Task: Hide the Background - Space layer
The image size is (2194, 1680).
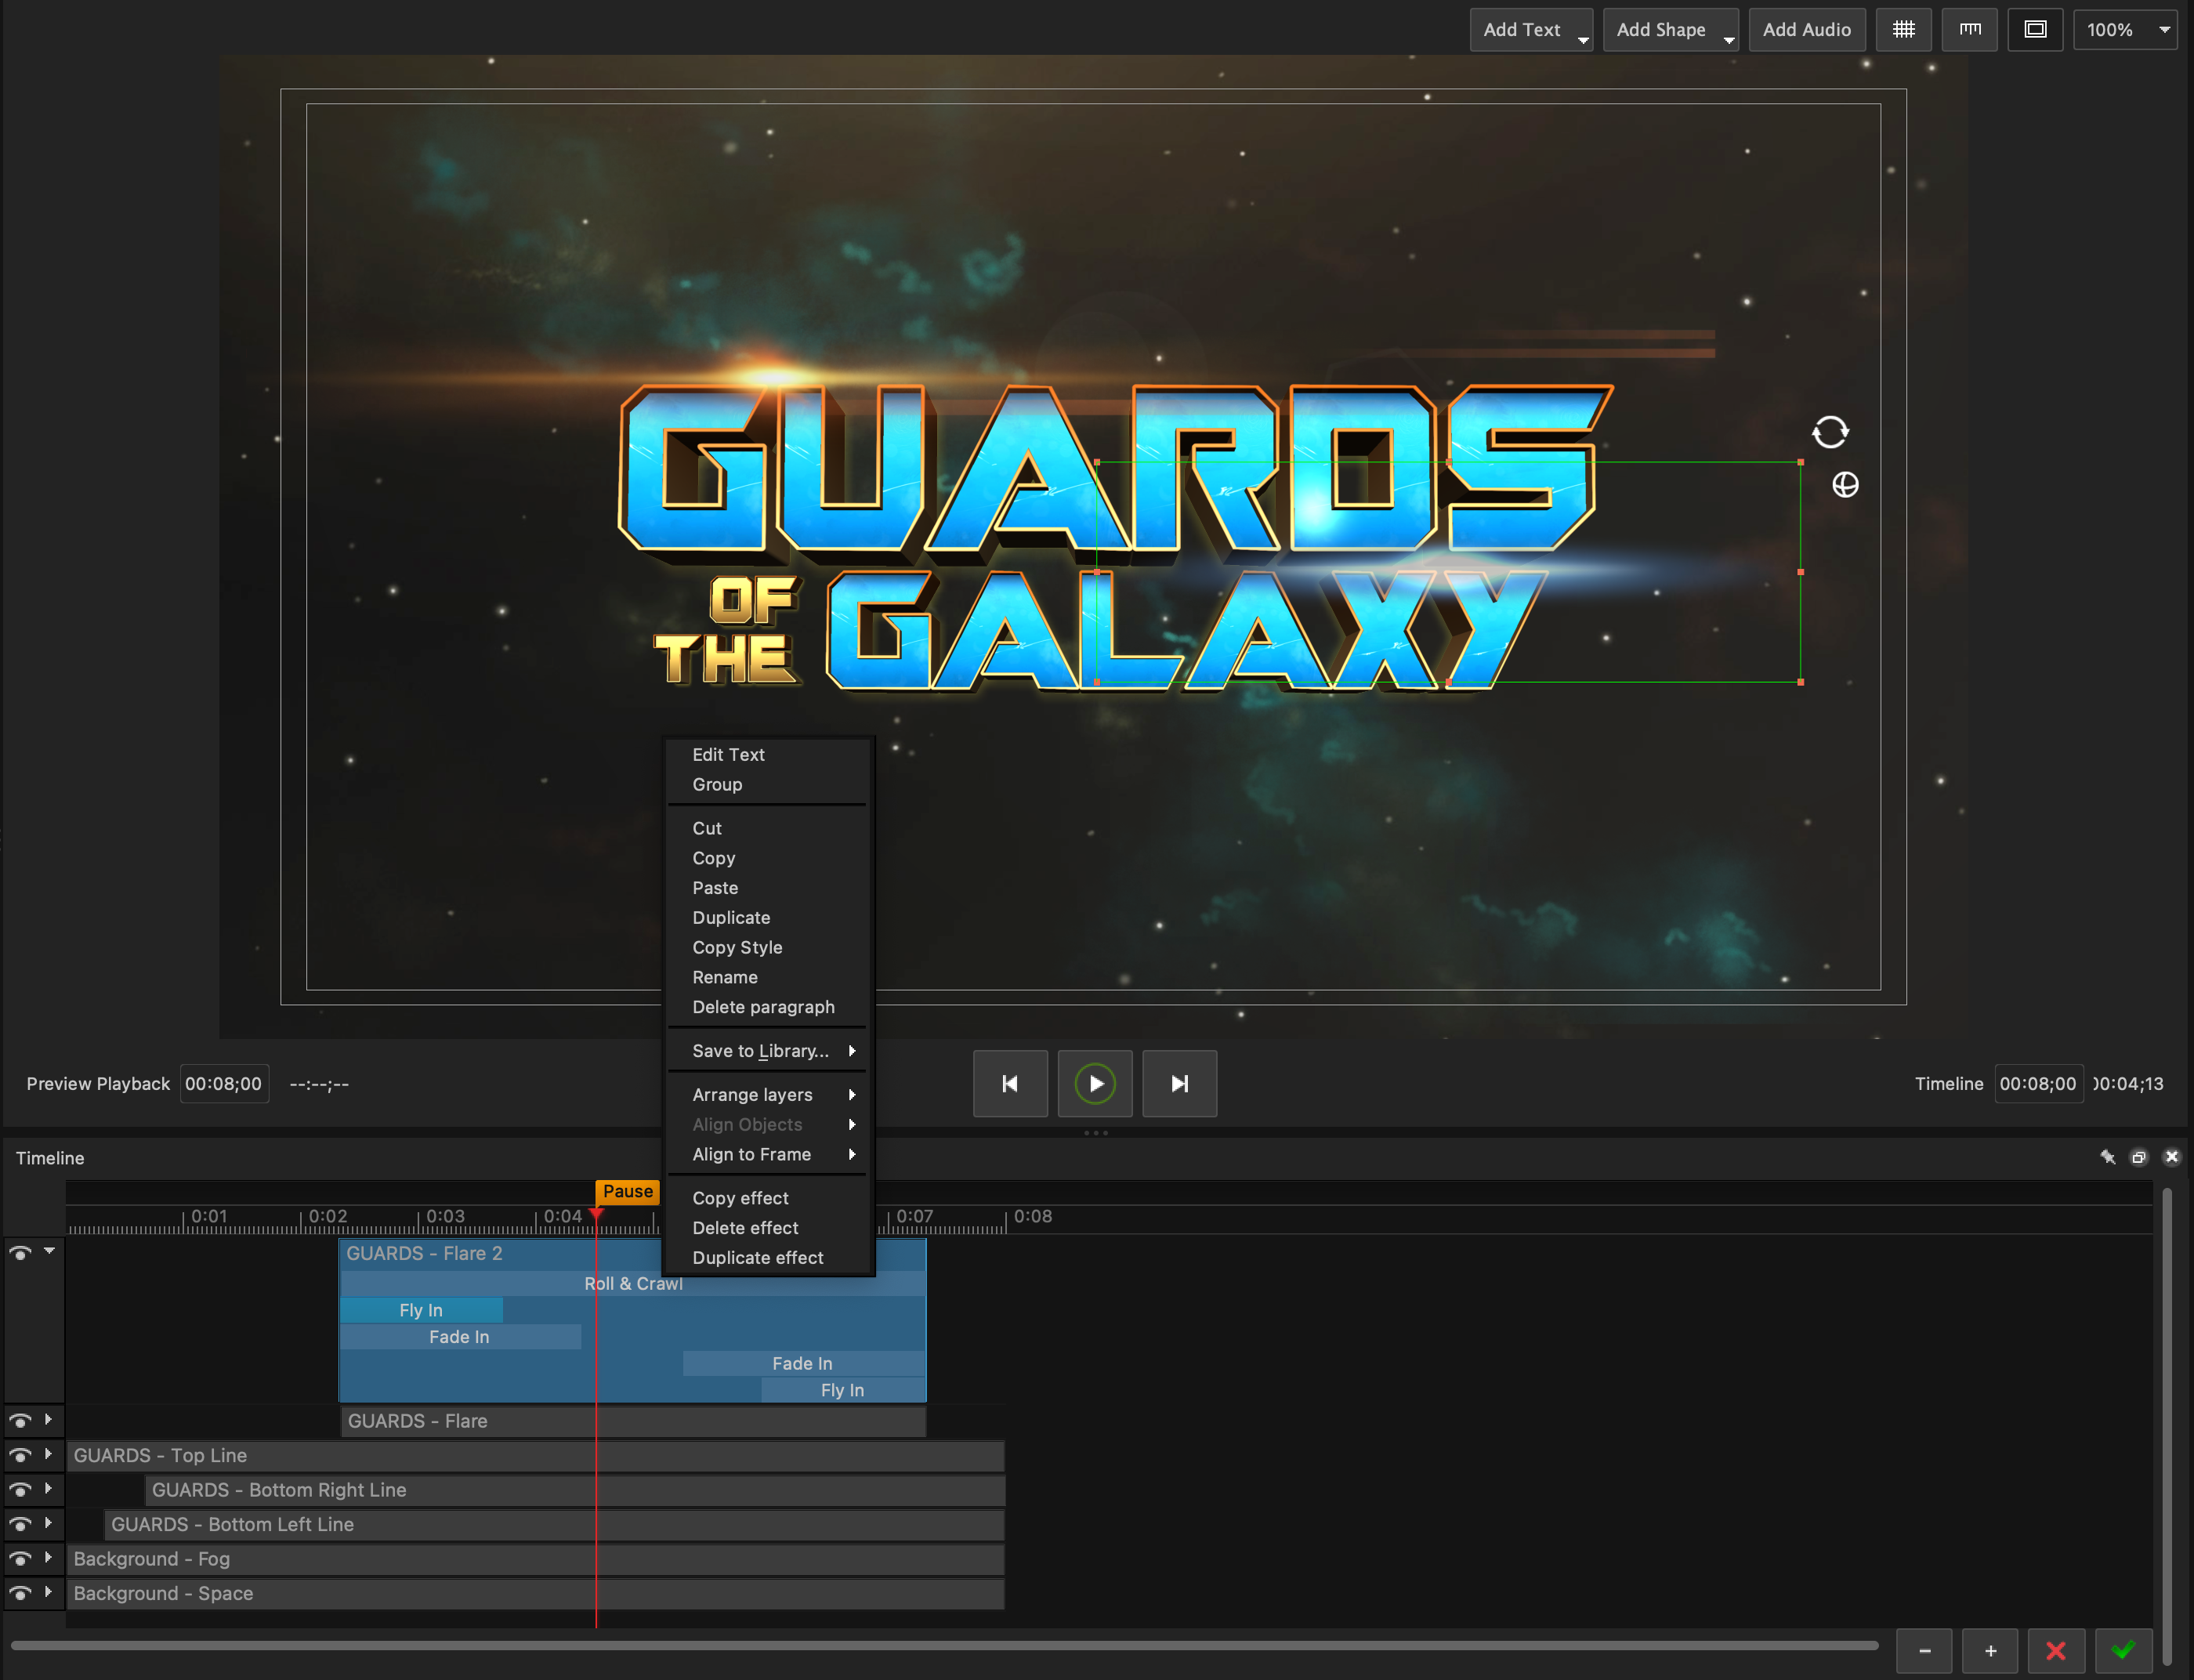Action: click(x=20, y=1593)
